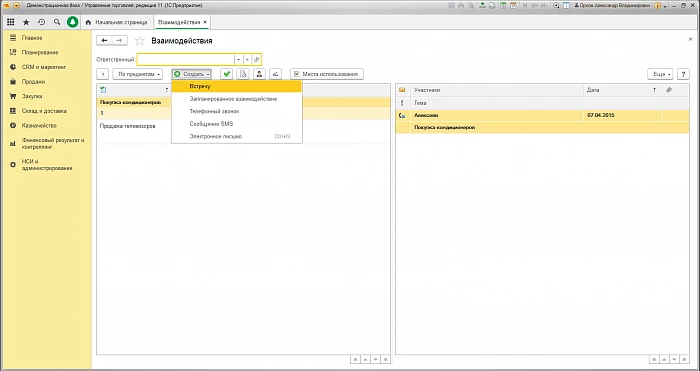The image size is (700, 371).
Task: Collapse the navigation panel chevron button
Action: [103, 74]
